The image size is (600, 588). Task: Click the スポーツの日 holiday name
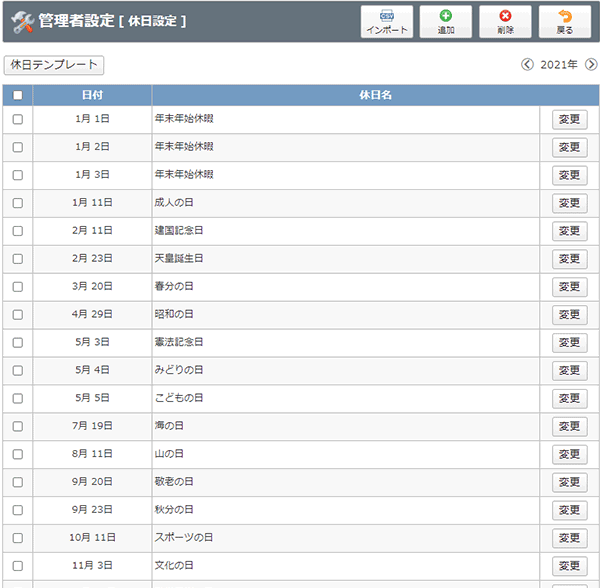pyautogui.click(x=184, y=538)
